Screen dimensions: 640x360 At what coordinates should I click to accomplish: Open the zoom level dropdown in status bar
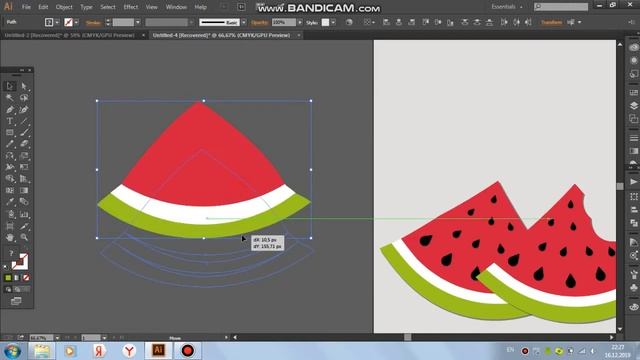point(57,338)
